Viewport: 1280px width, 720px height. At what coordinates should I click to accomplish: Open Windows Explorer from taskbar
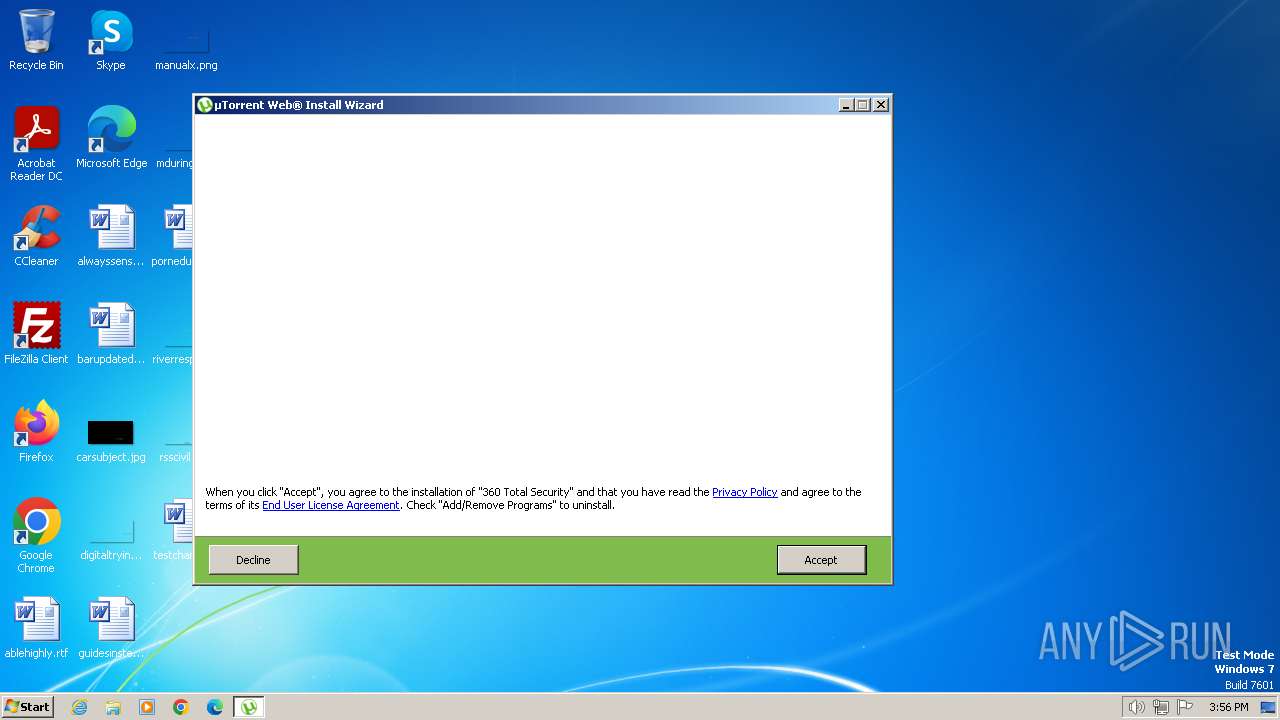(x=113, y=707)
